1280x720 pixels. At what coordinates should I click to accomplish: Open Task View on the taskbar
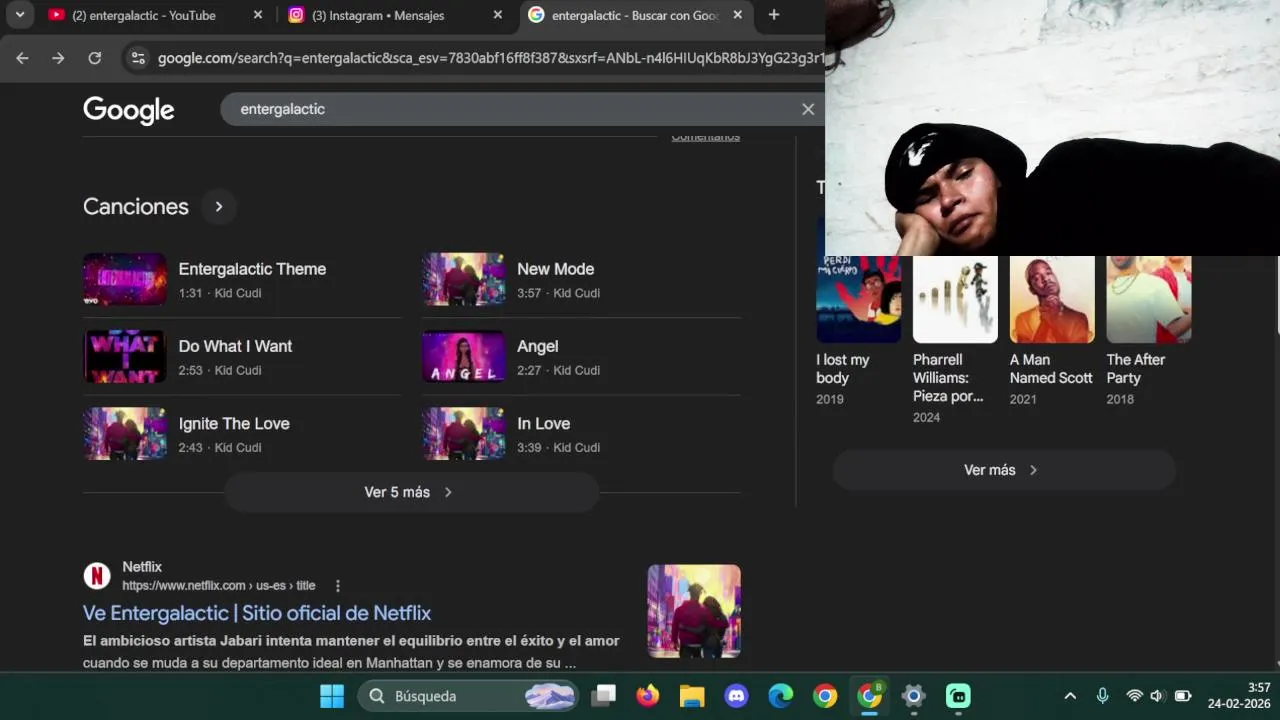click(604, 696)
